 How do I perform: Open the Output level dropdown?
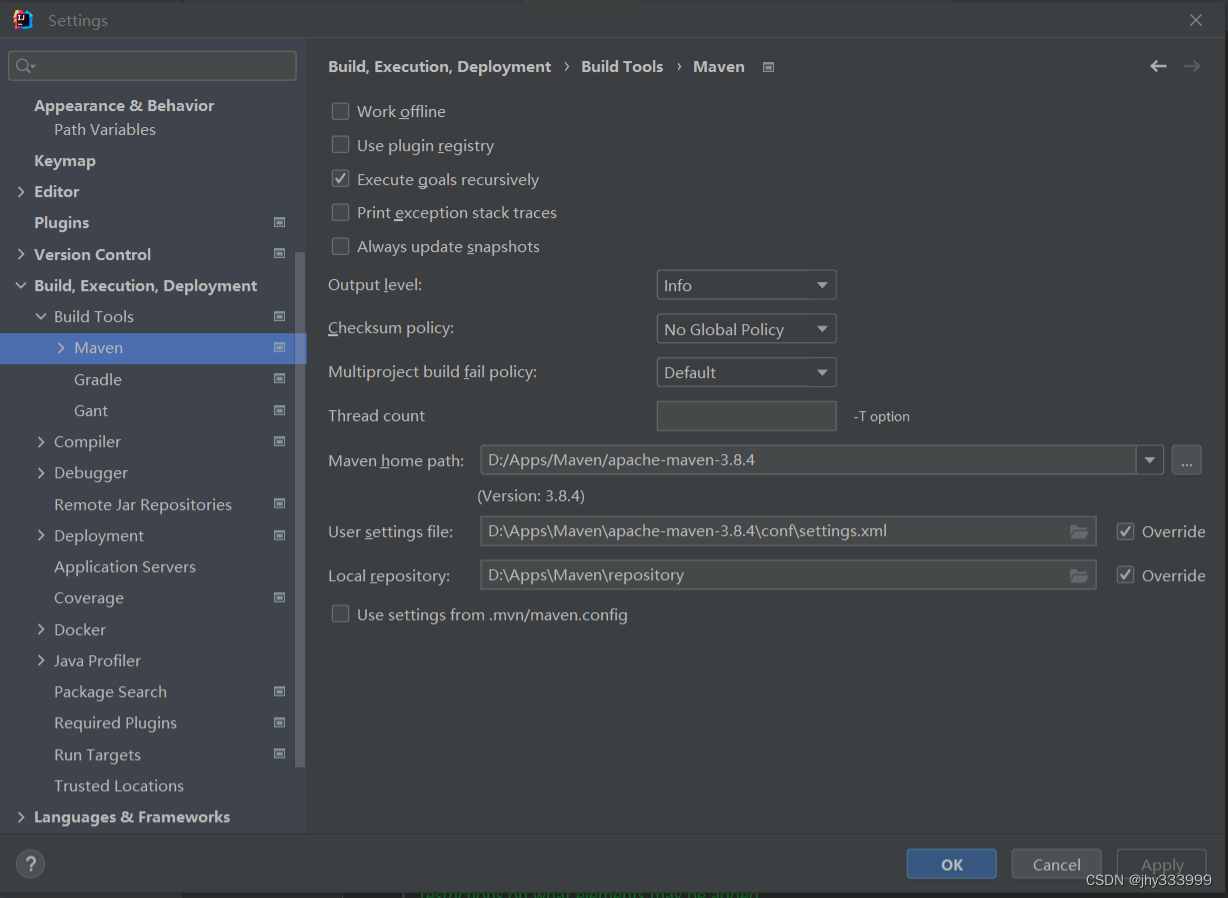pos(746,284)
